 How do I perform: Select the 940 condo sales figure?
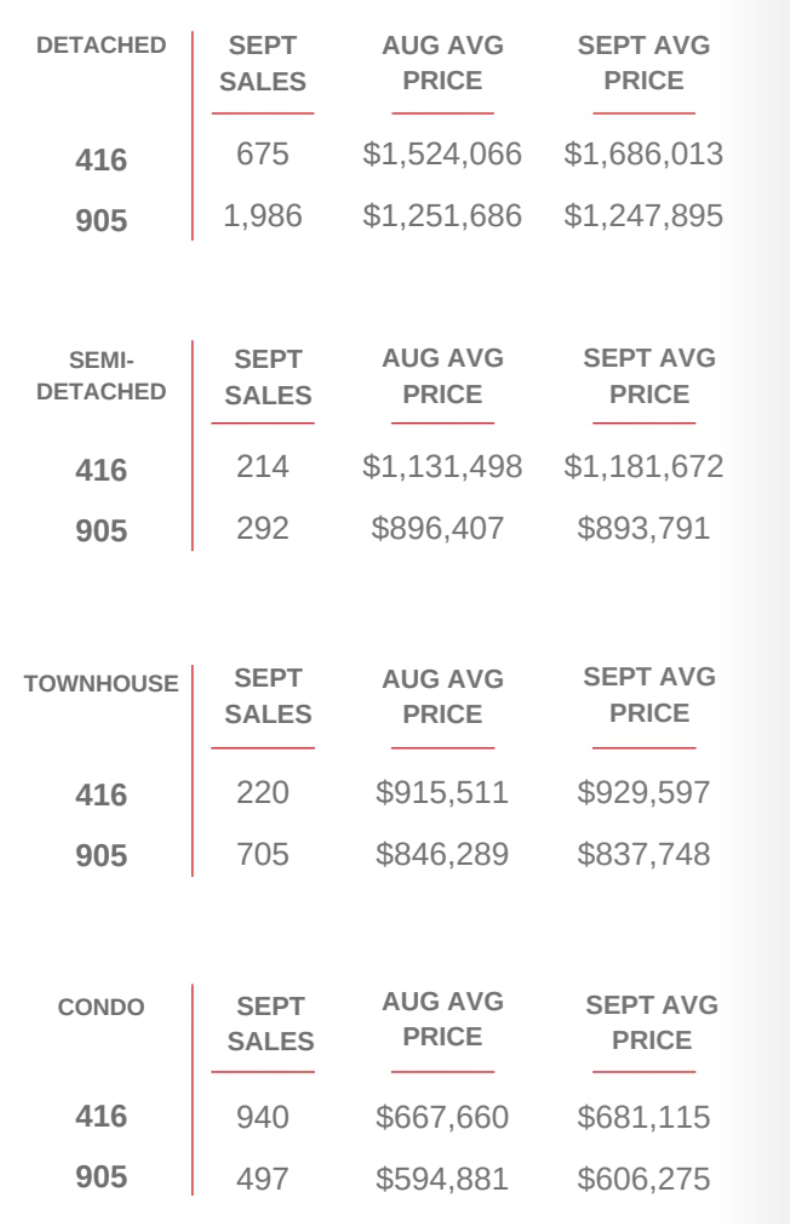263,1117
